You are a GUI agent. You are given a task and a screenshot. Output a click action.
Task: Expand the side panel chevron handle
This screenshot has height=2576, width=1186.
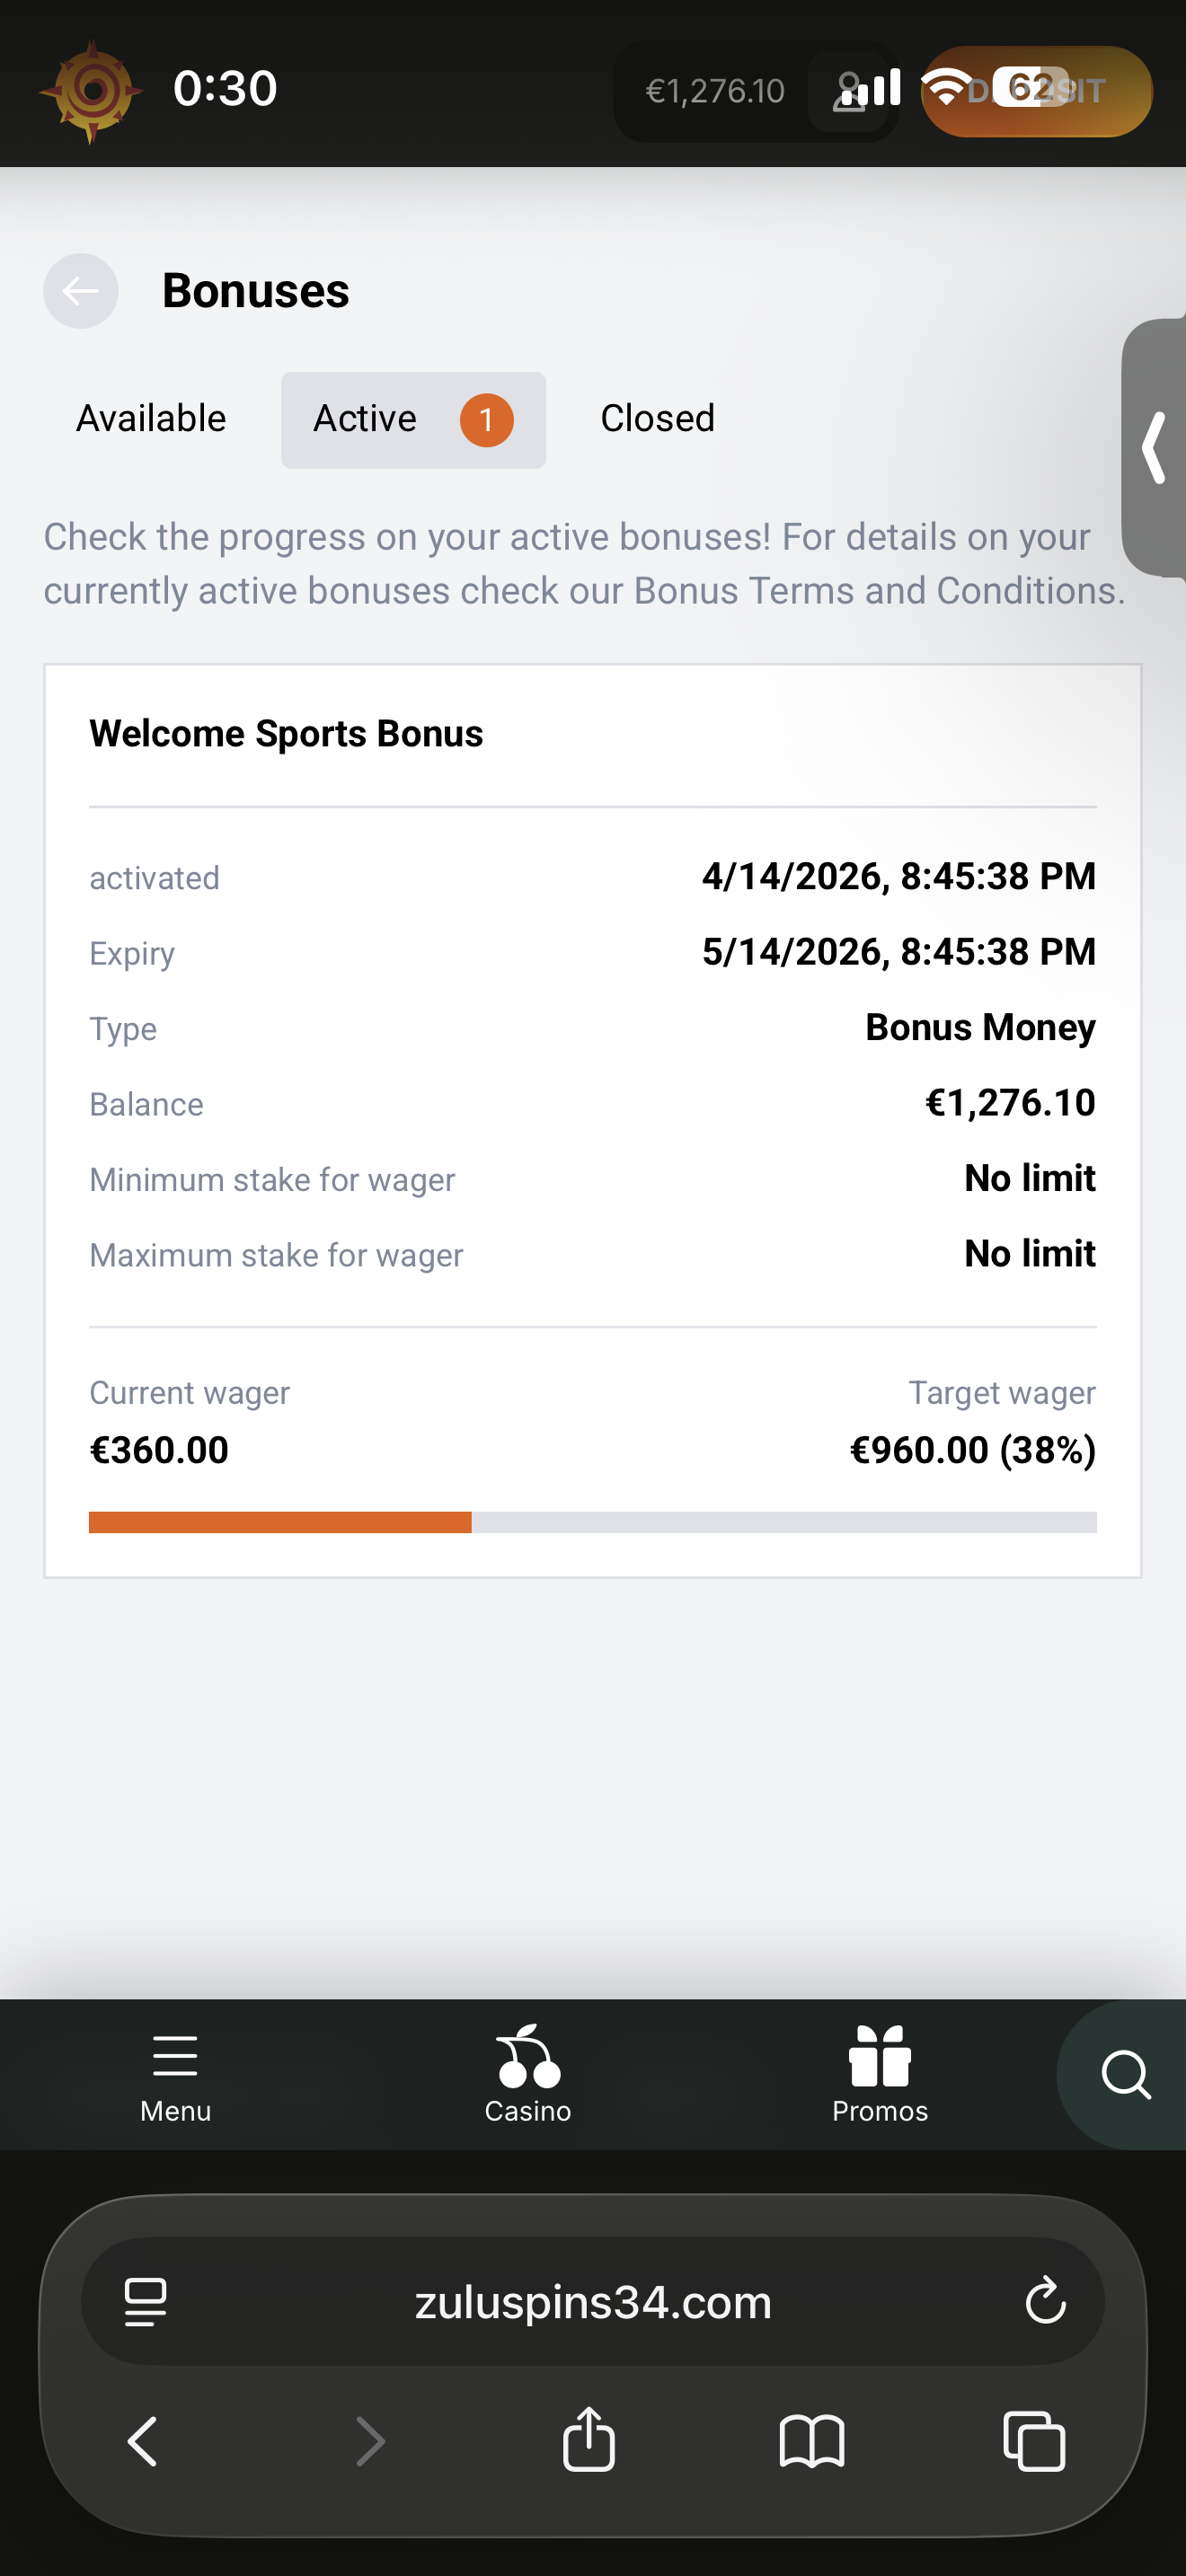(1154, 447)
